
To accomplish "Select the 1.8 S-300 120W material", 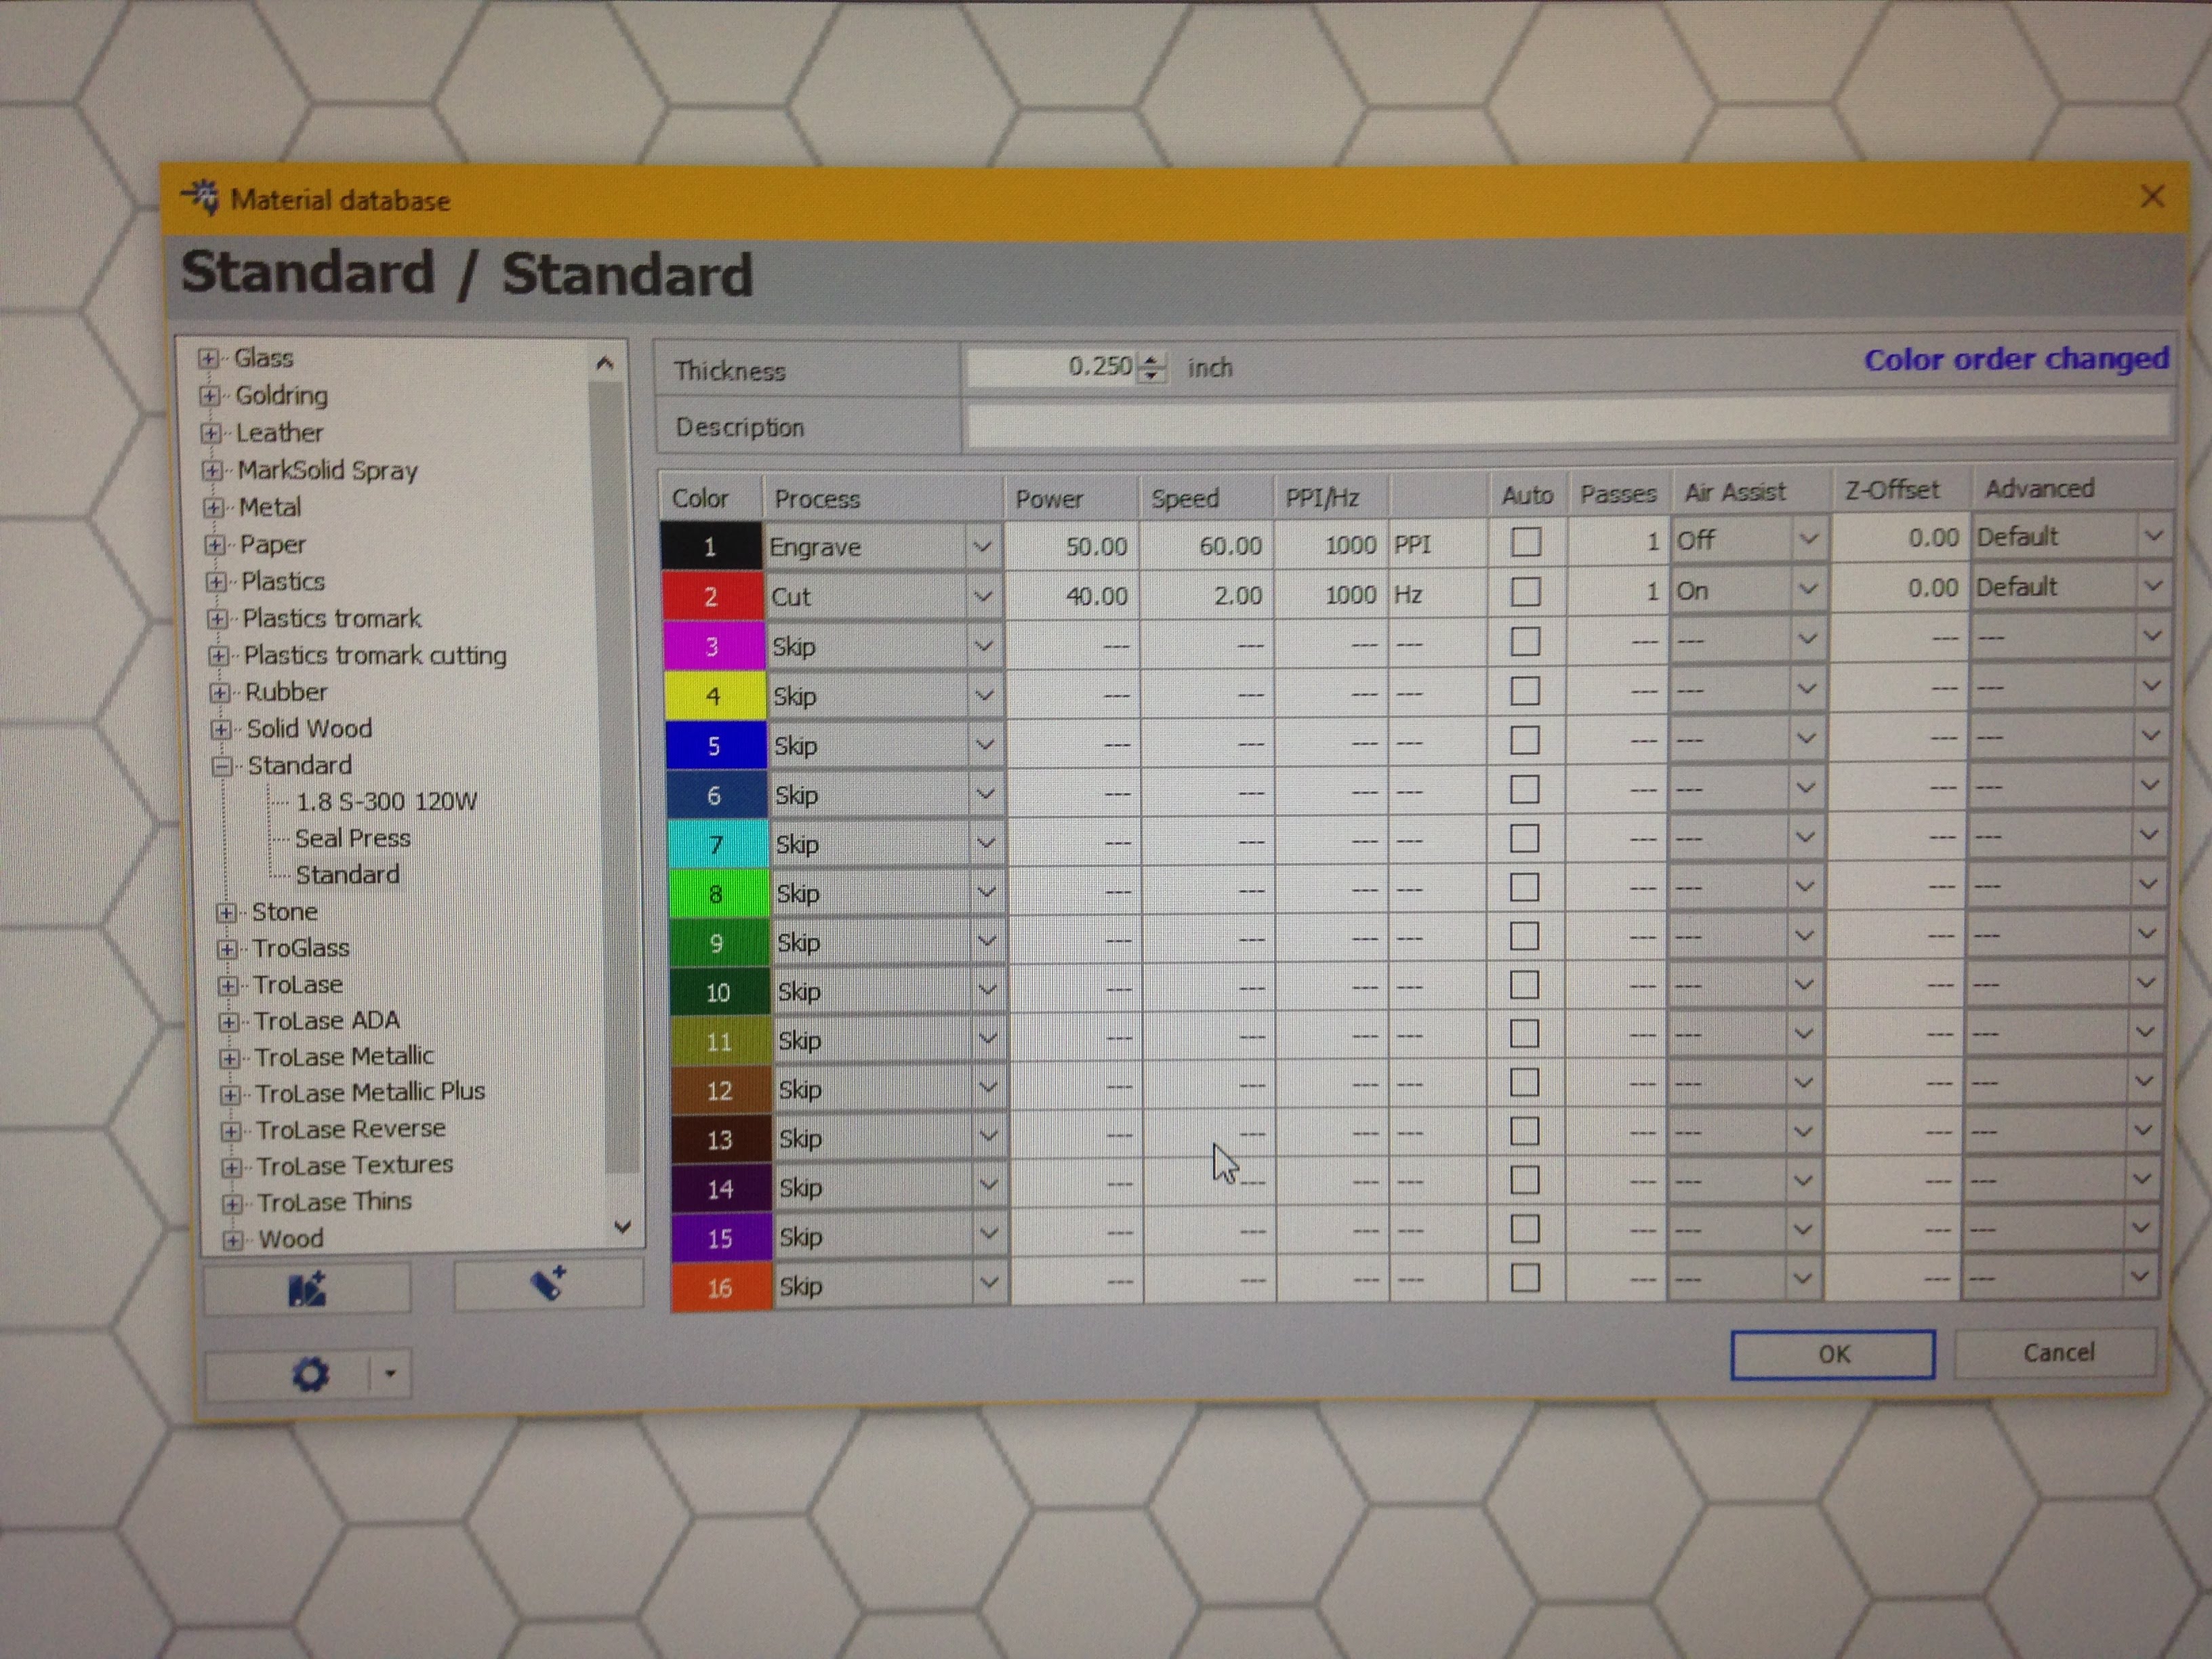I will [x=386, y=802].
